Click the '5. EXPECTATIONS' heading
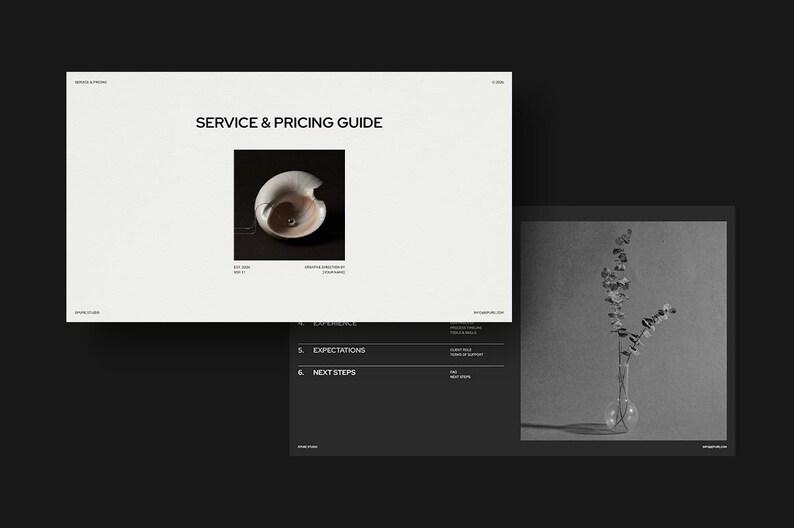 pyautogui.click(x=332, y=350)
